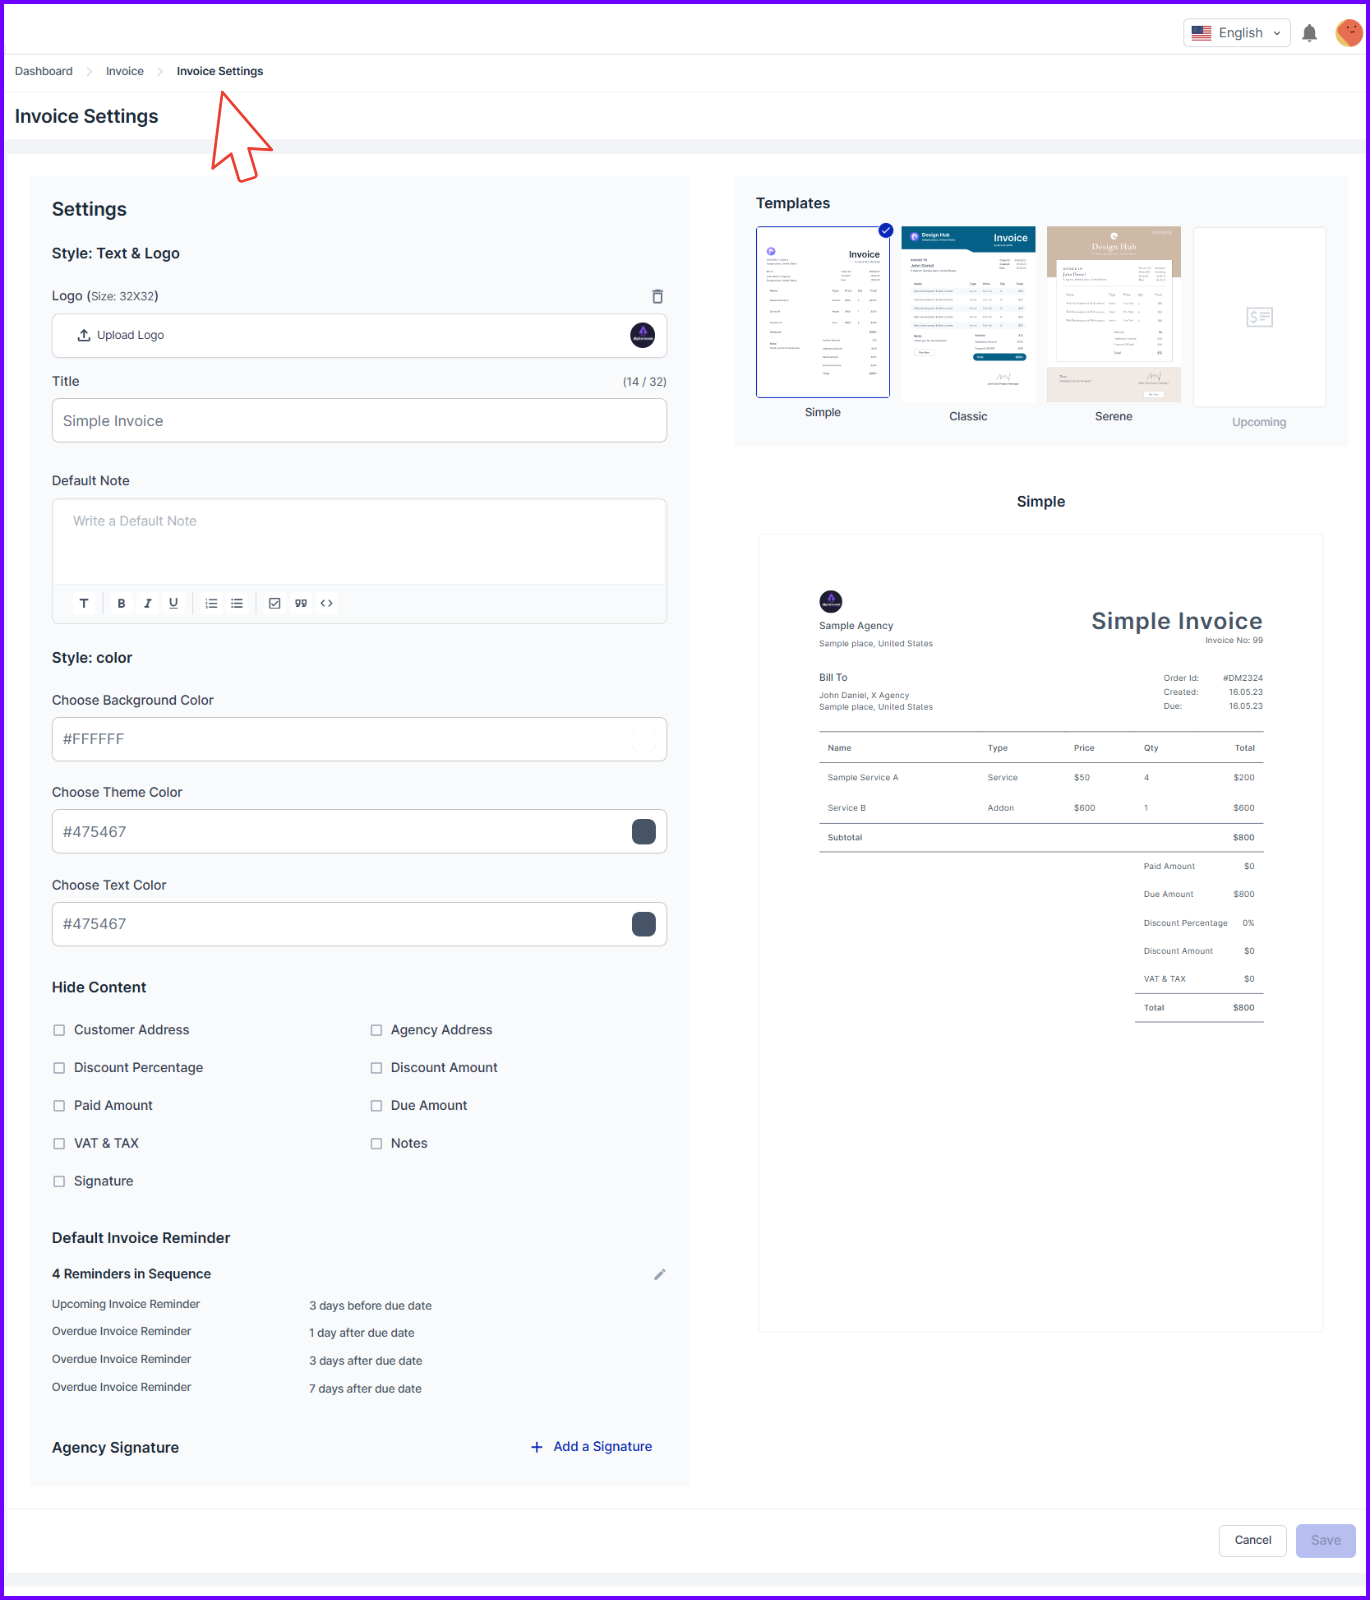The width and height of the screenshot is (1370, 1600).
Task: Click the Save button
Action: pos(1326,1540)
